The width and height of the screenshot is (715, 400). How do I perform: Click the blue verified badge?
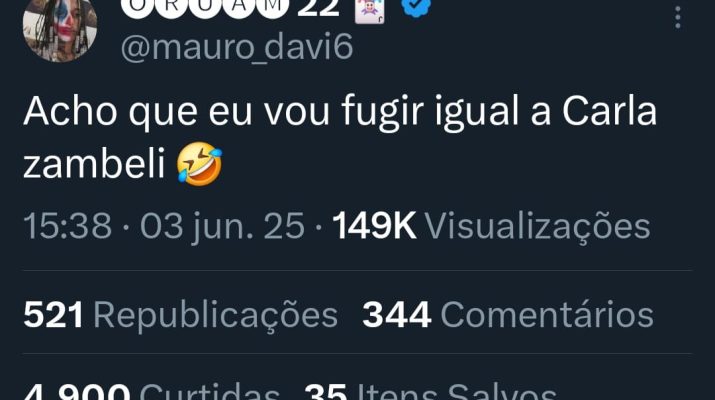click(417, 6)
